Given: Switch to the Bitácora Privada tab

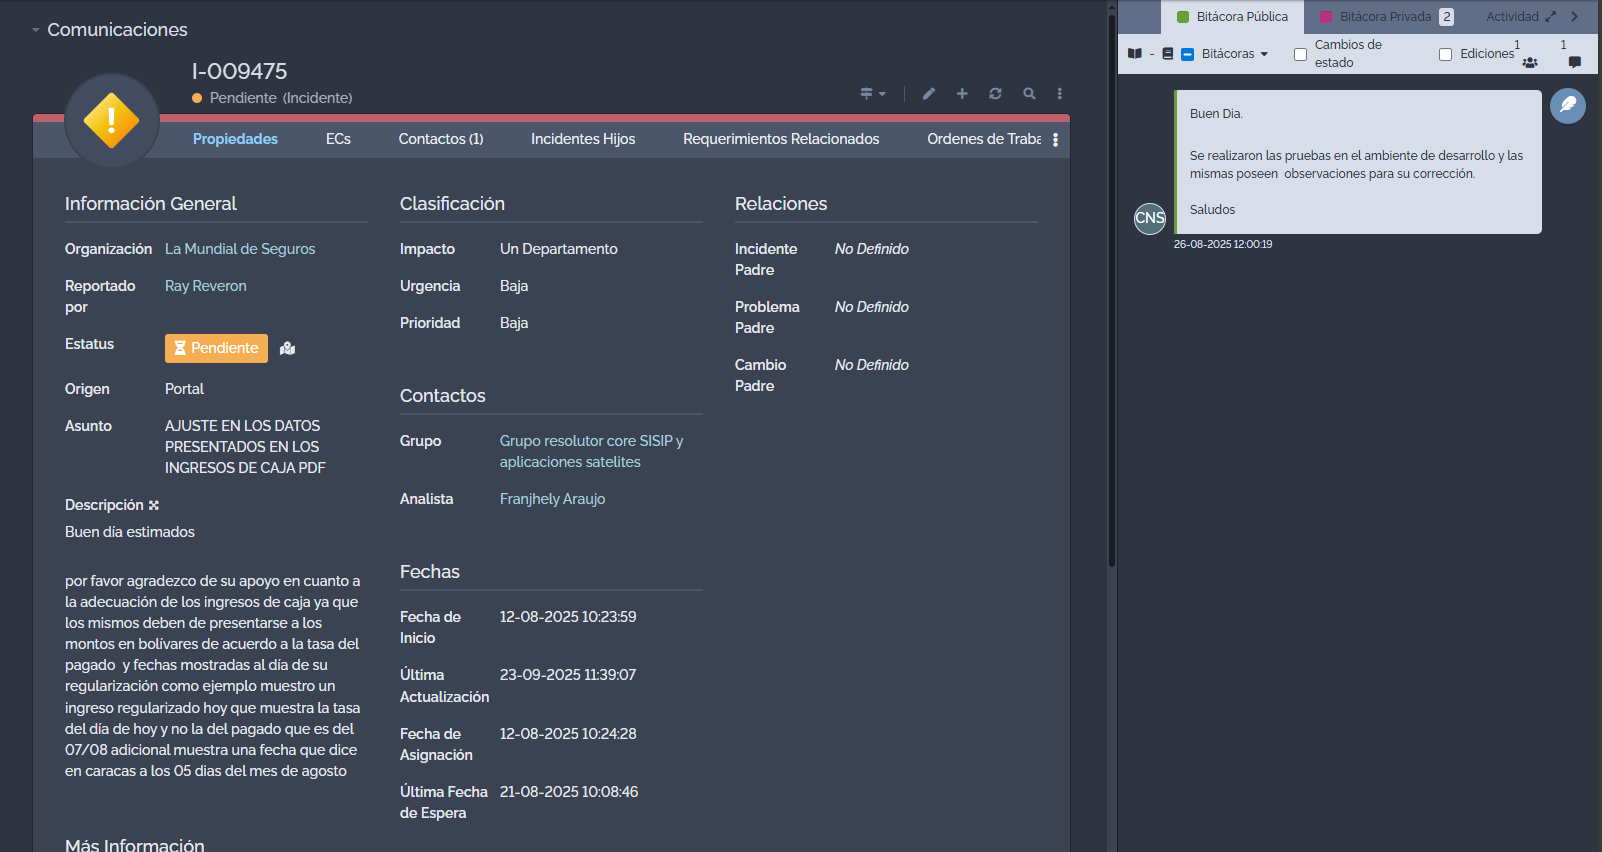Looking at the screenshot, I should pos(1384,17).
